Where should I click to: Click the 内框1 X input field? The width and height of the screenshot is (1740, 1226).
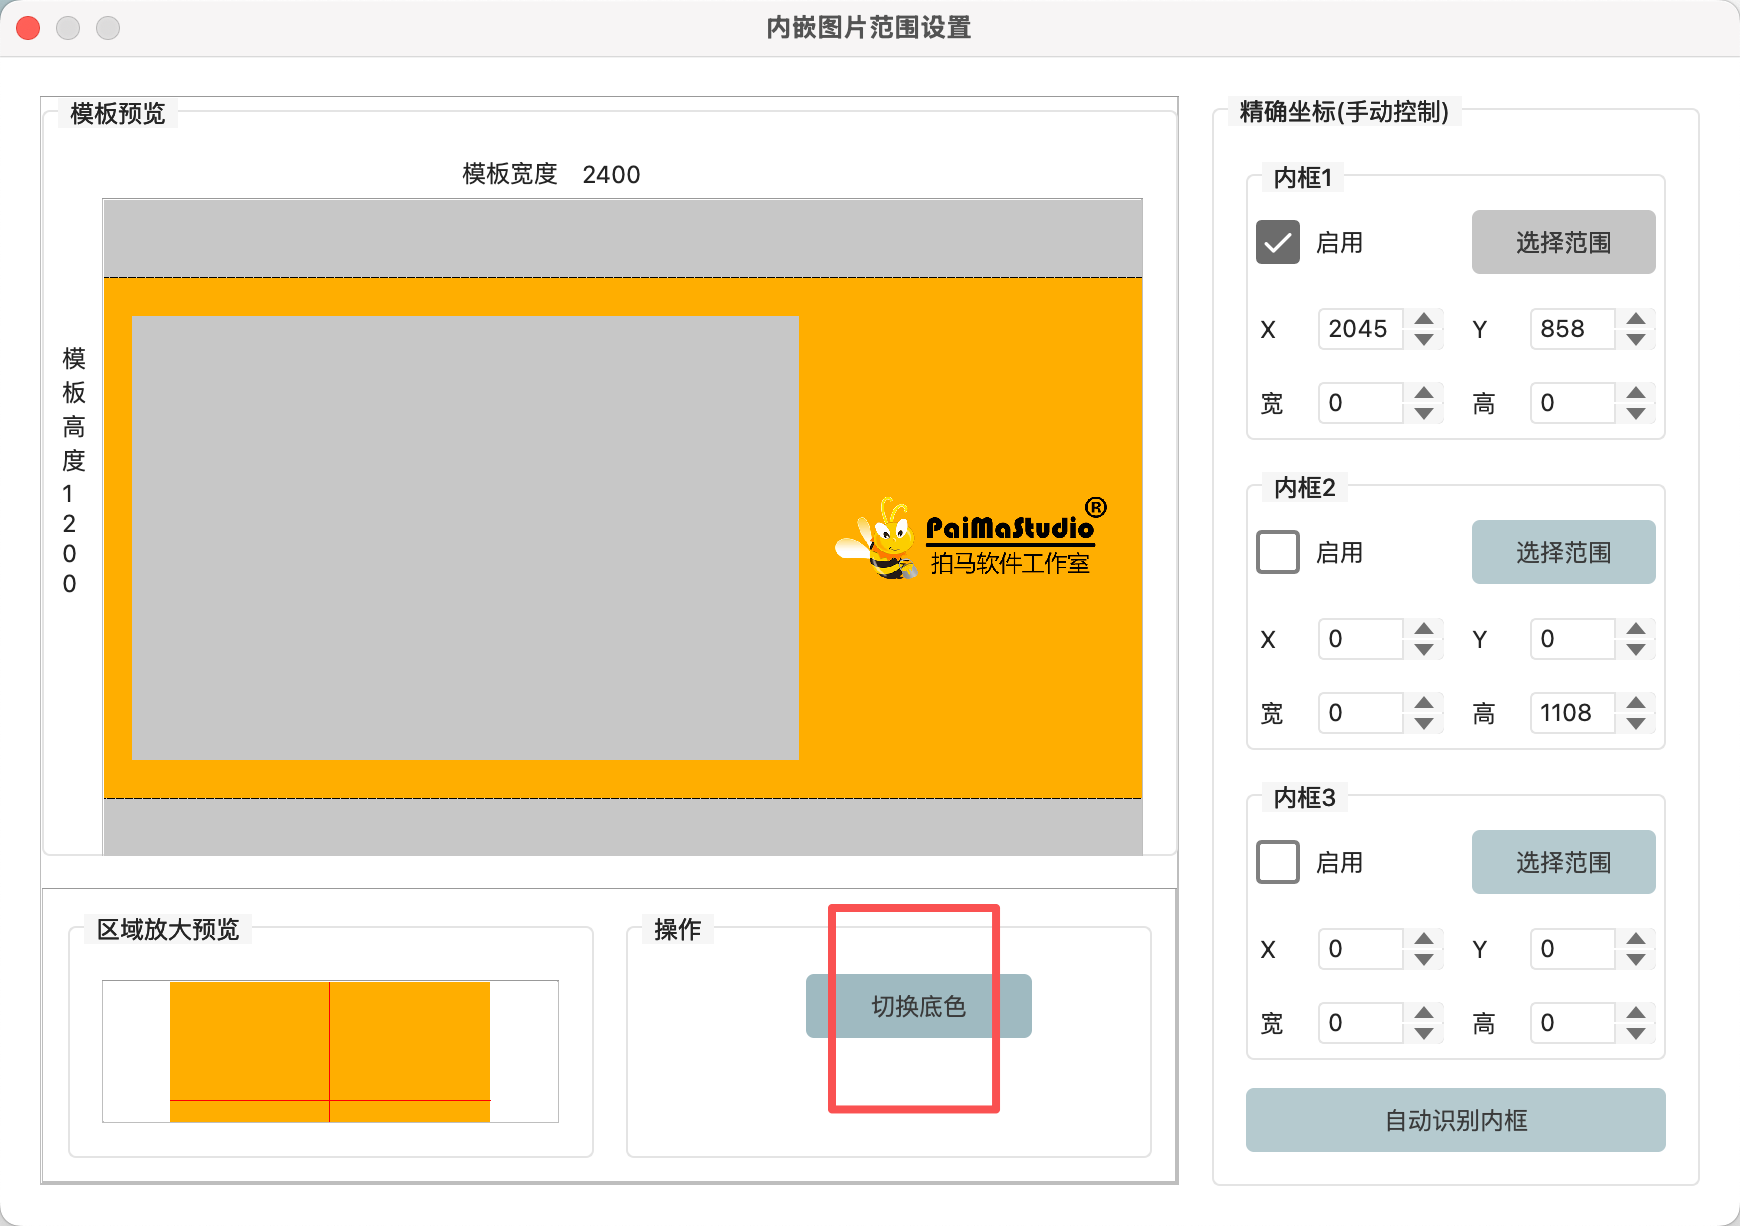pos(1359,329)
